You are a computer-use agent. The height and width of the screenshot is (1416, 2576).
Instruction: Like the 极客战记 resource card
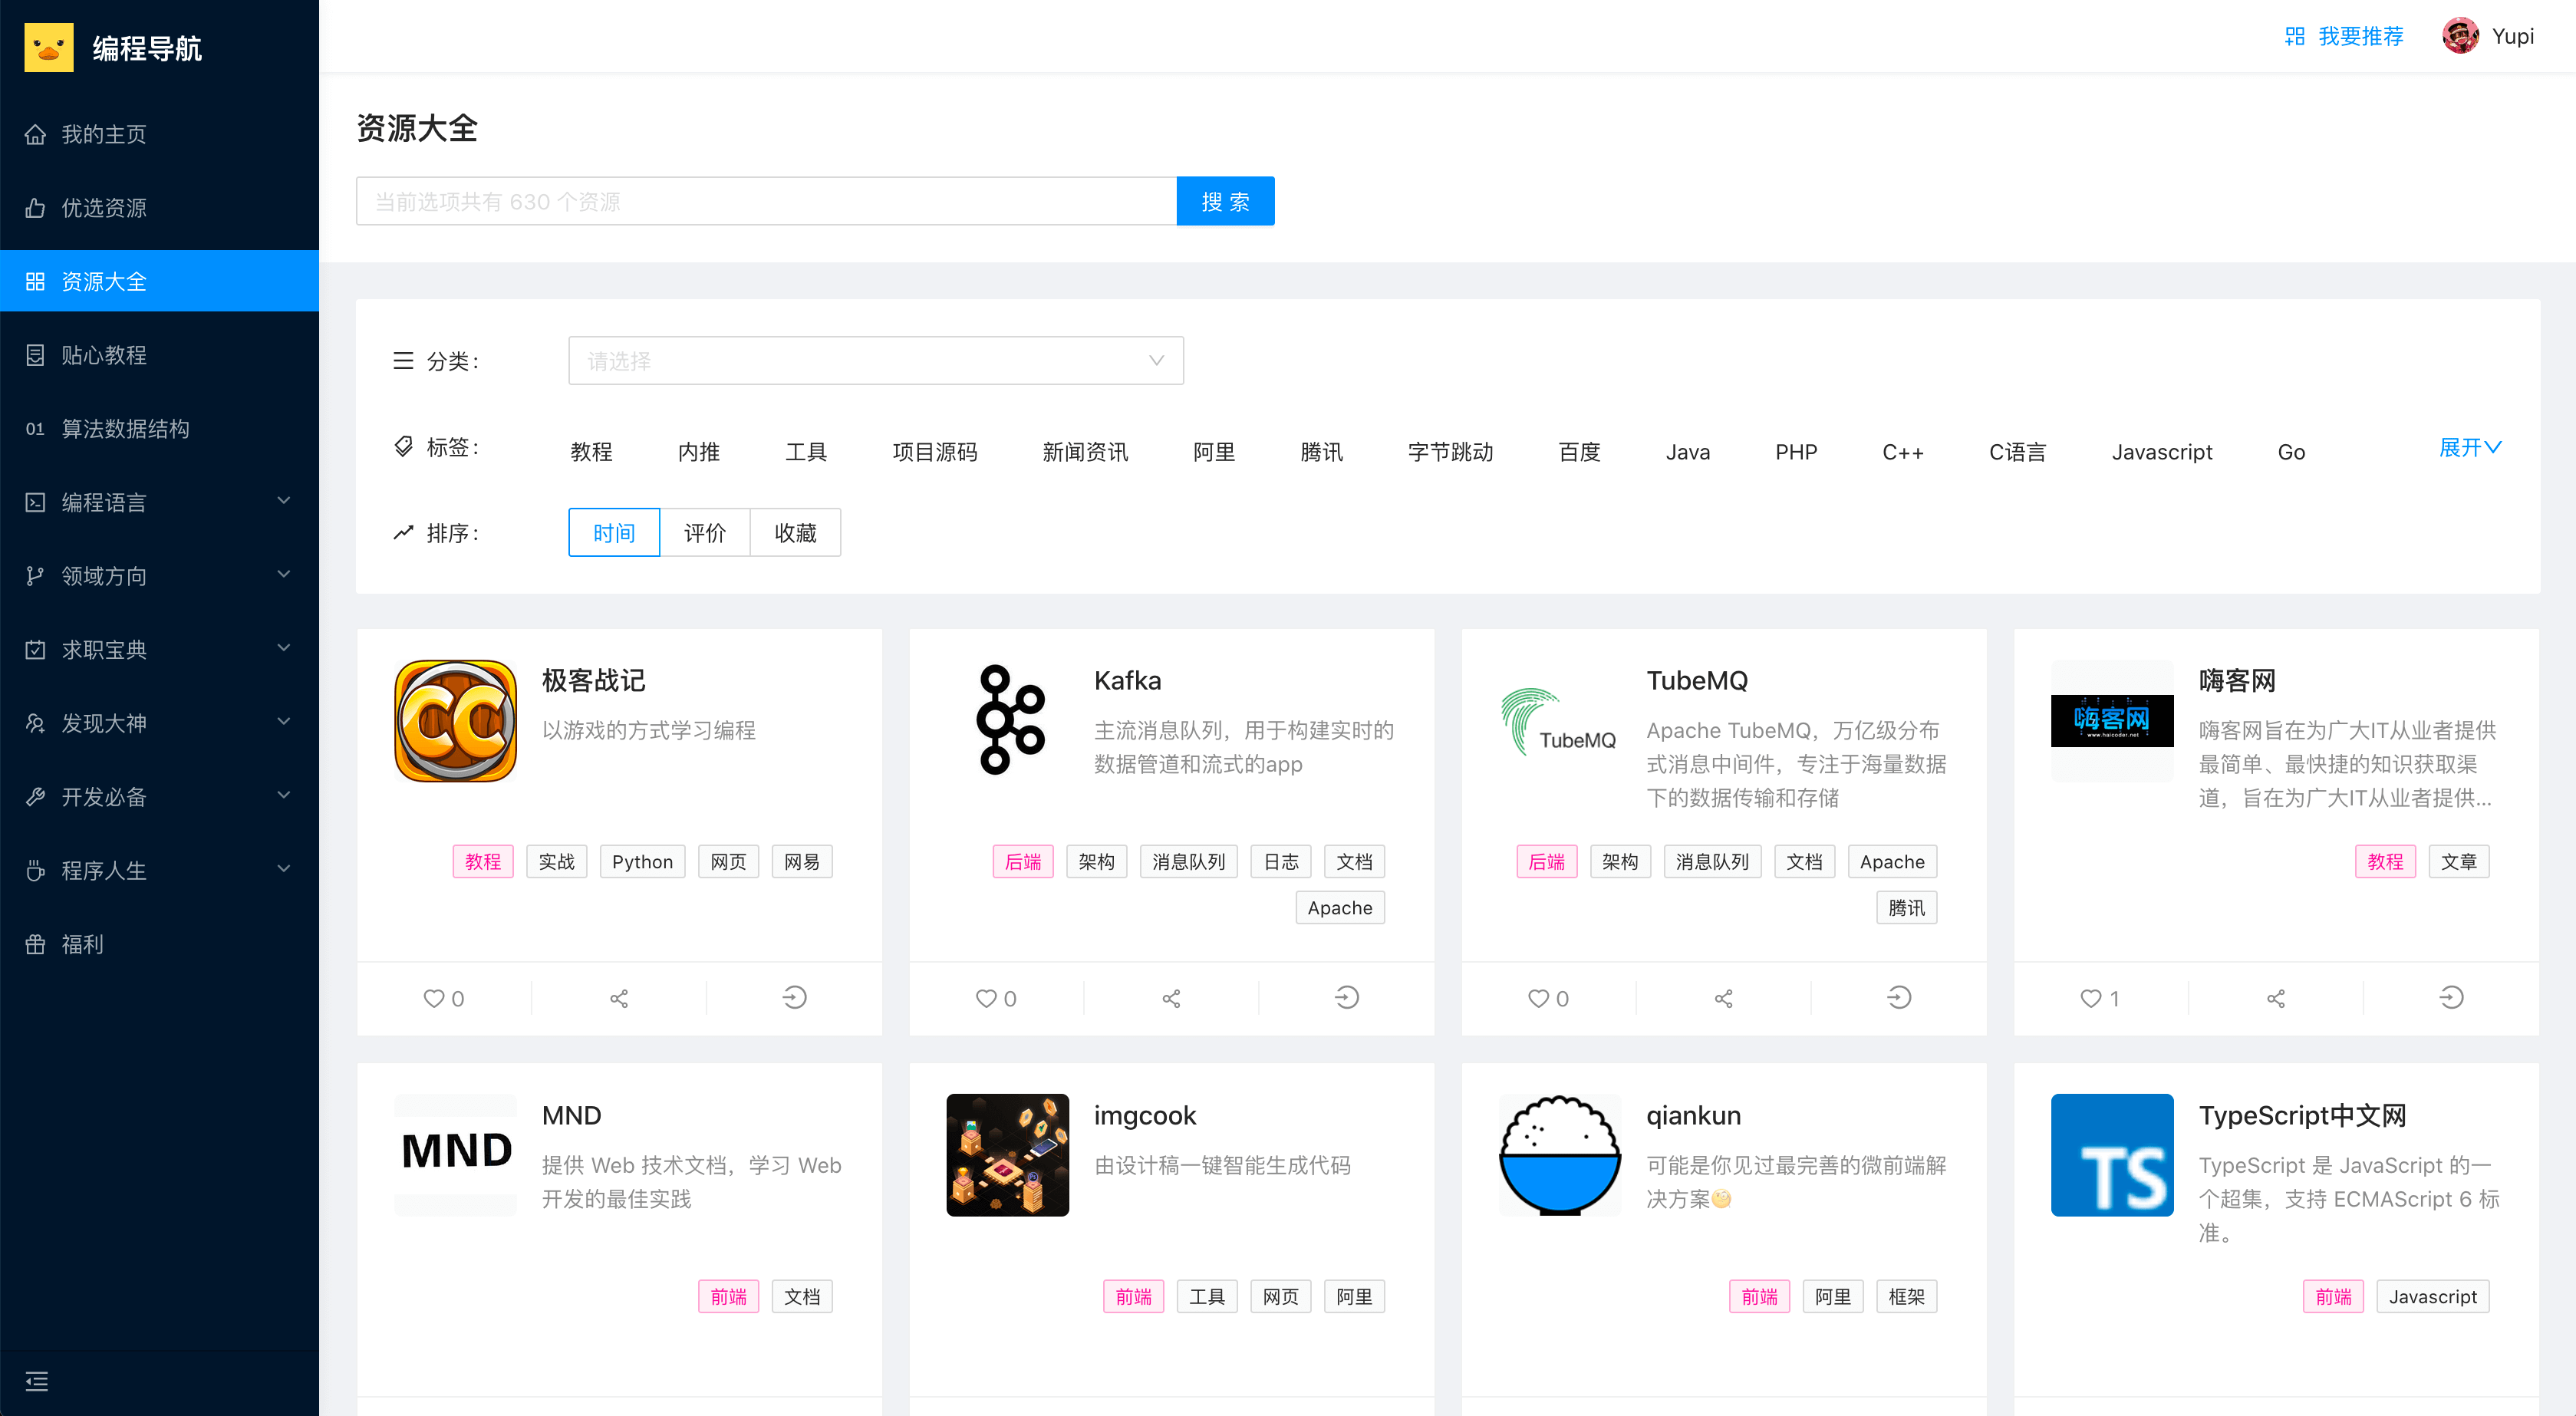pyautogui.click(x=433, y=998)
